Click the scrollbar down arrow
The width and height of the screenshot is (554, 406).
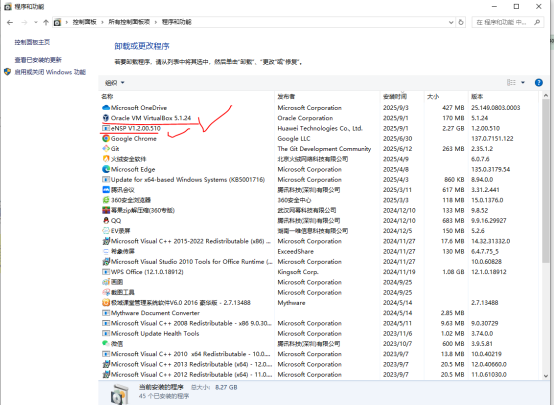click(x=546, y=376)
